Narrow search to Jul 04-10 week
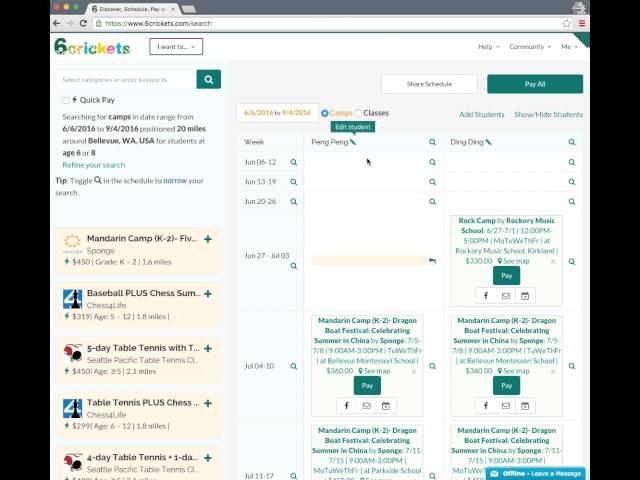640x480 pixels. click(293, 366)
